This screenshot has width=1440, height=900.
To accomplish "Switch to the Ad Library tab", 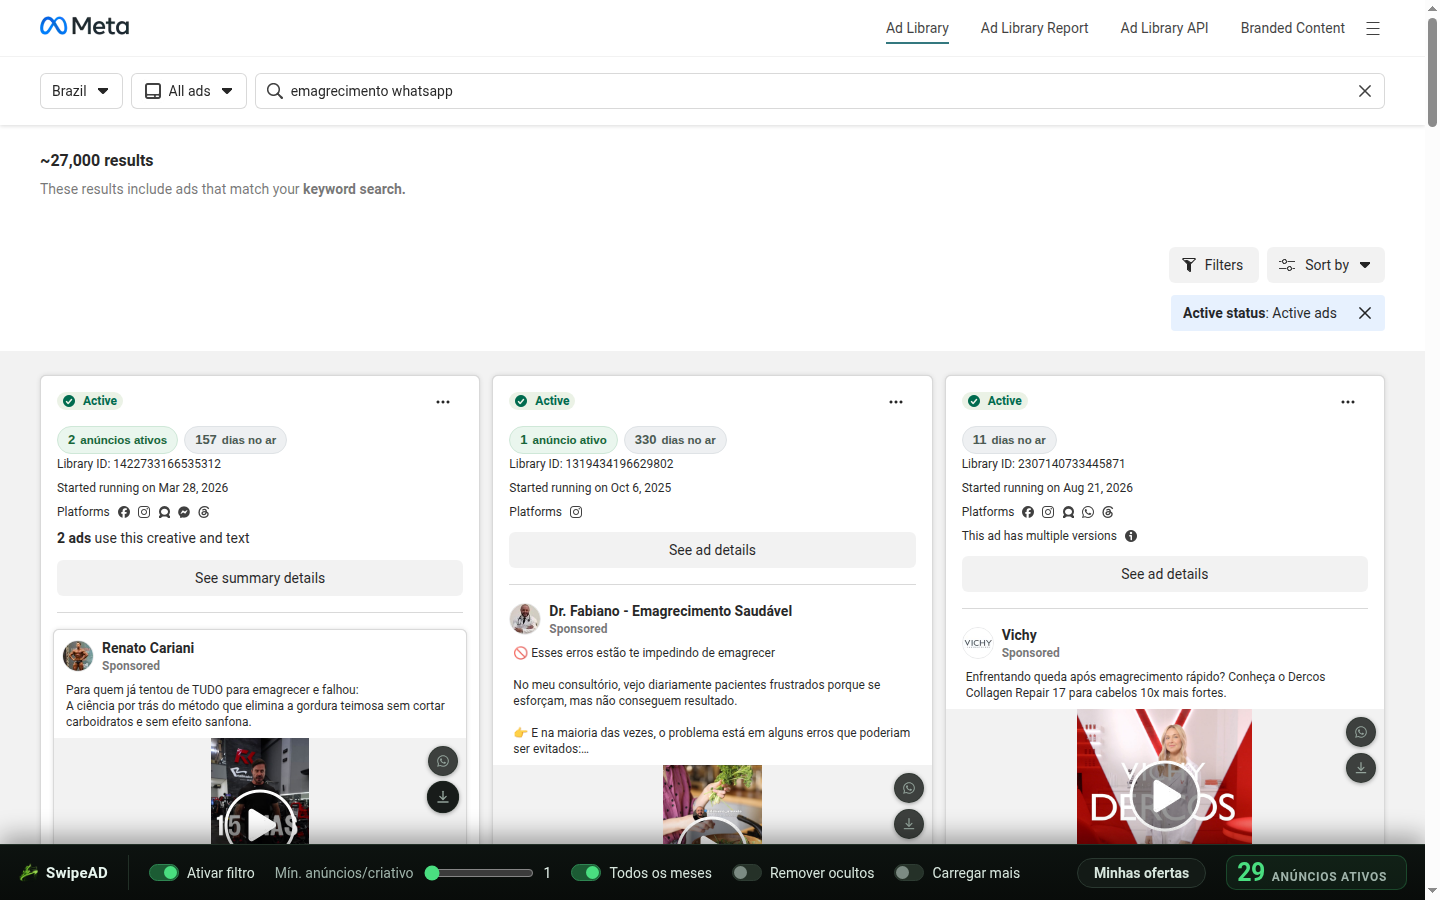I will 917,28.
